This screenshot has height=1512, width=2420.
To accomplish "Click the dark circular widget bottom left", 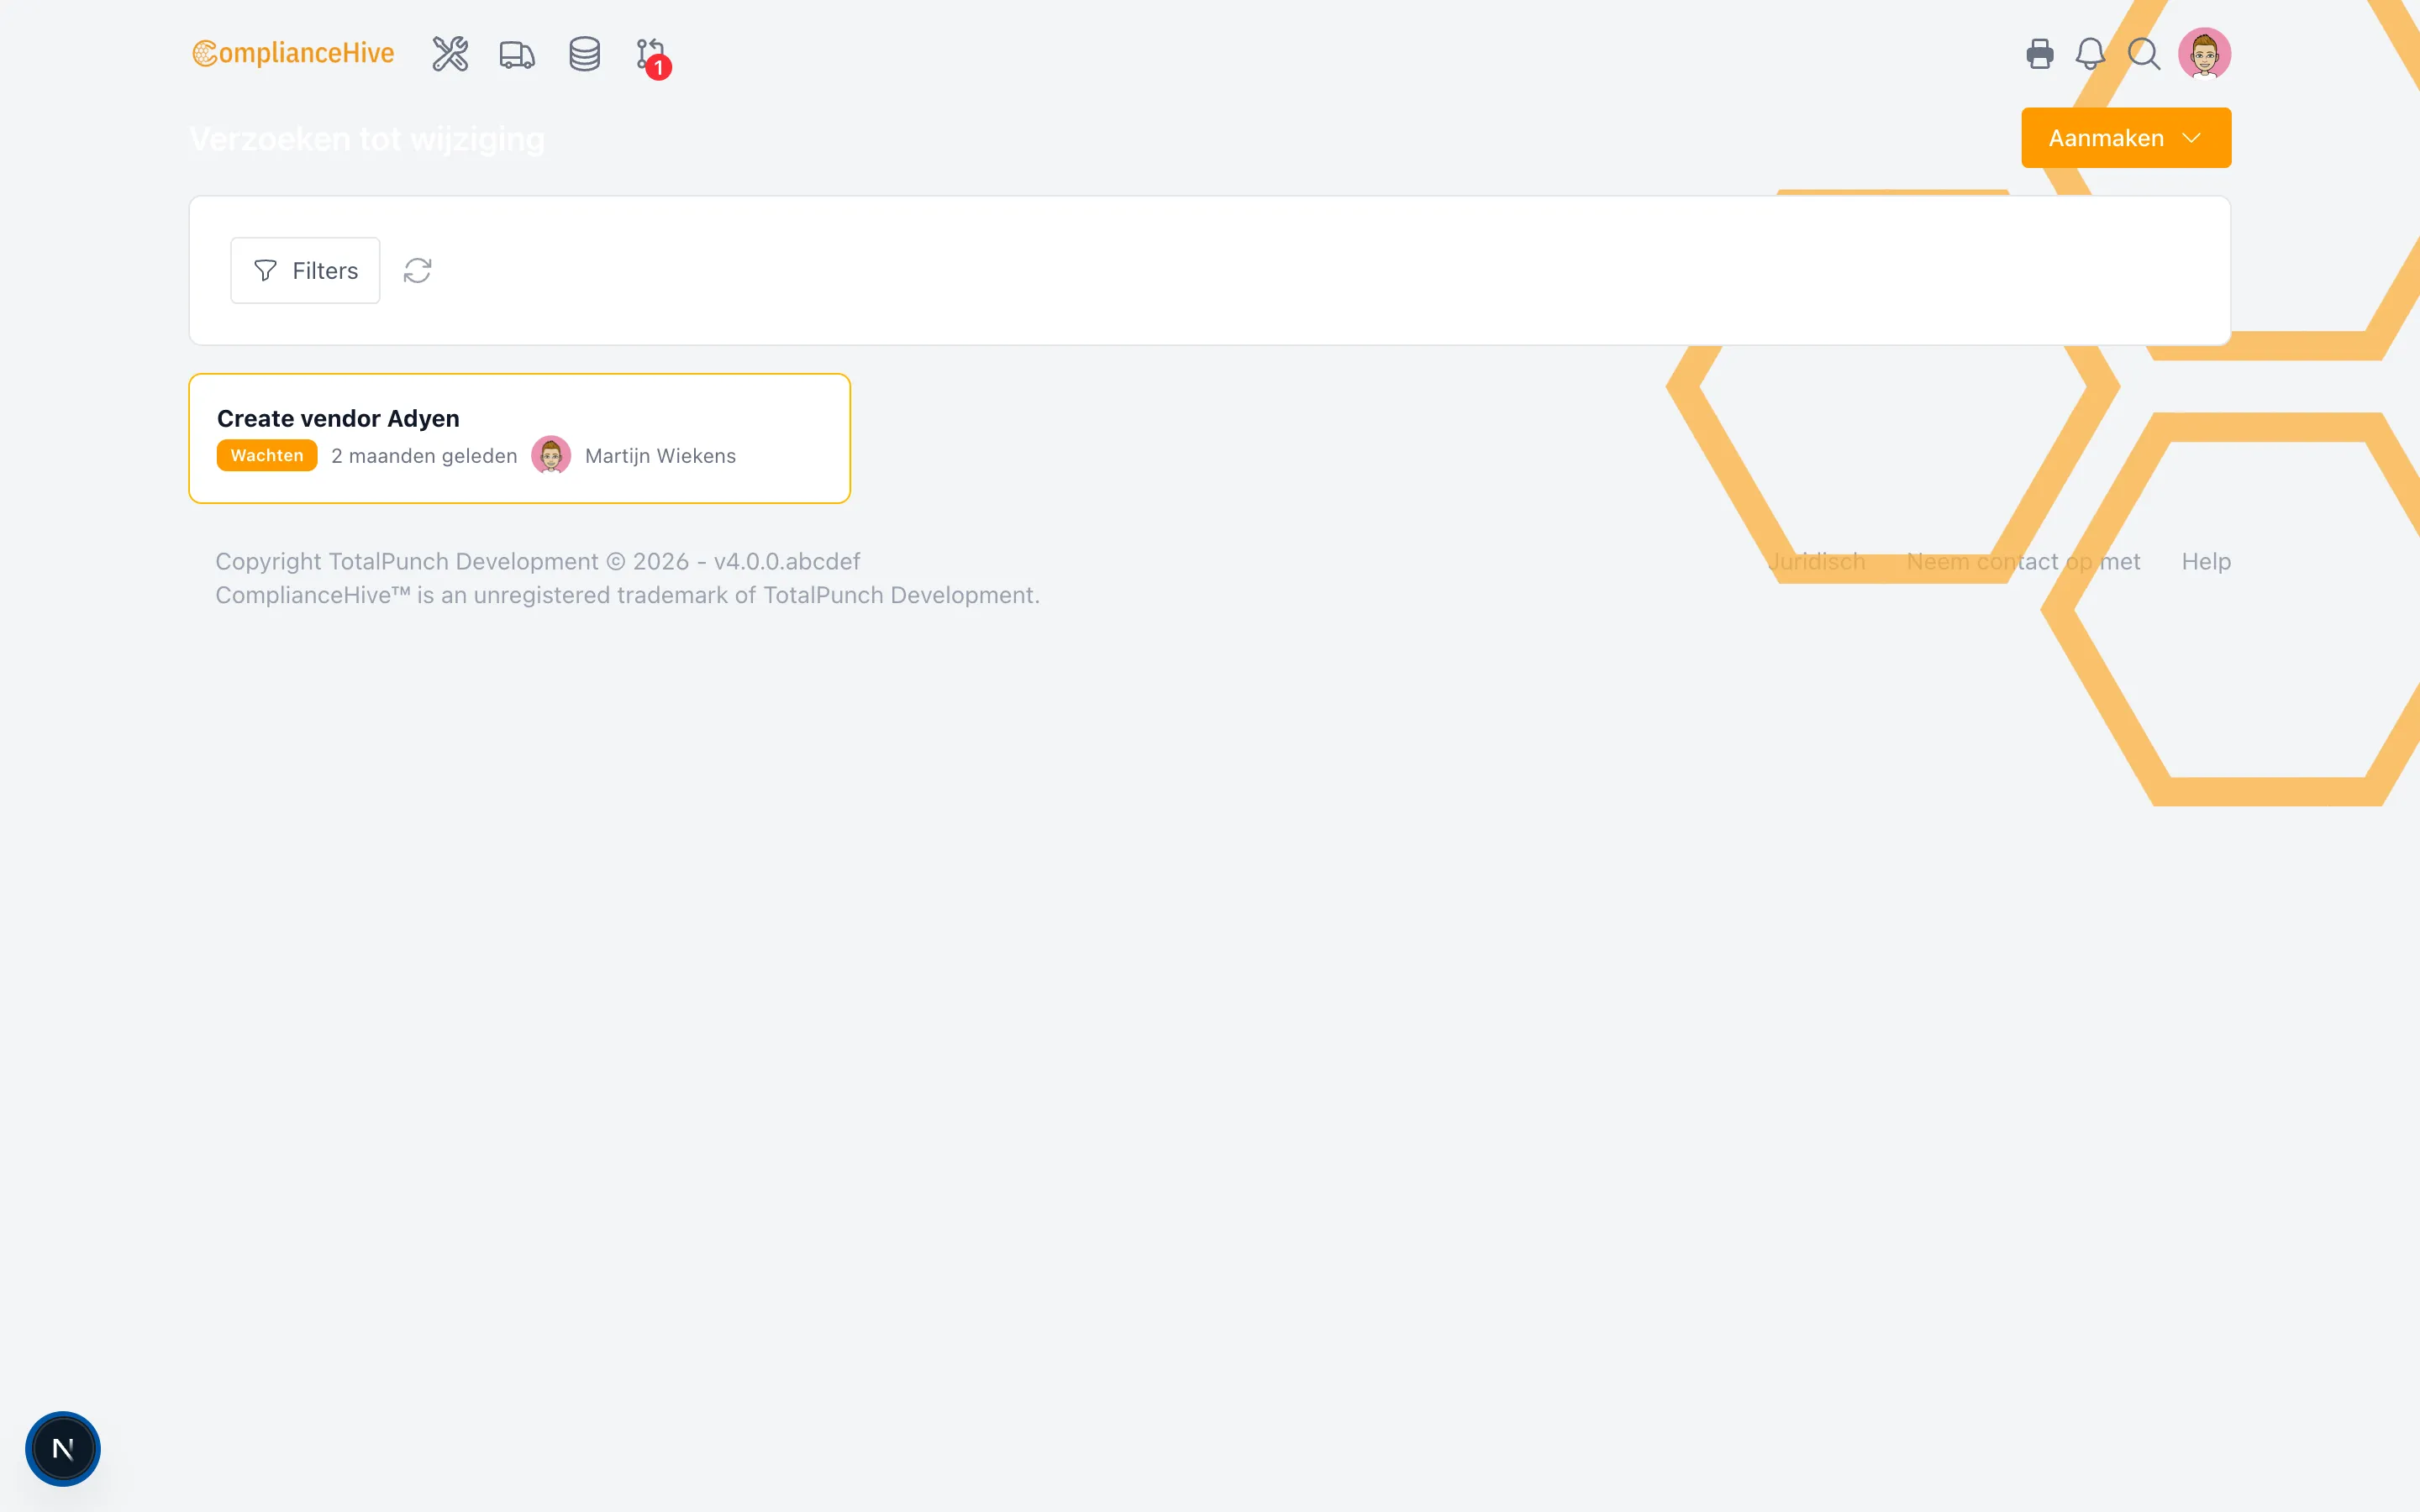I will [63, 1448].
